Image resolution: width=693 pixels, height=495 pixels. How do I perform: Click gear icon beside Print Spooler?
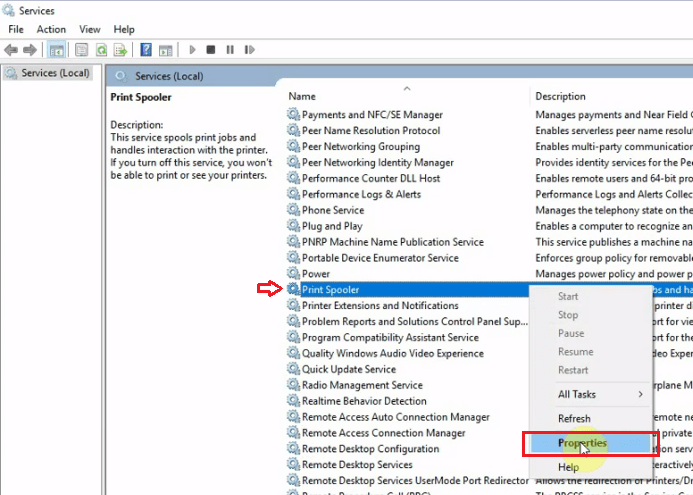pos(293,289)
